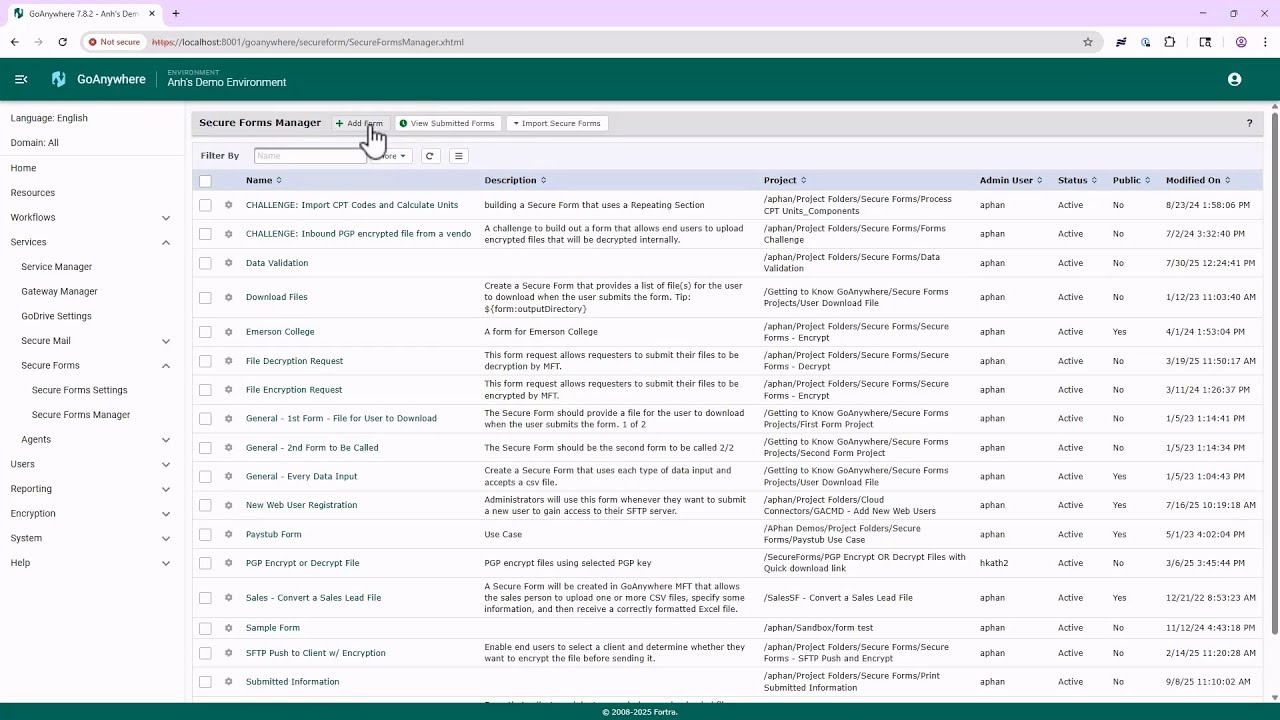Open gear menu for Submitted Information row
Screen dimensions: 1280x720
228,682
